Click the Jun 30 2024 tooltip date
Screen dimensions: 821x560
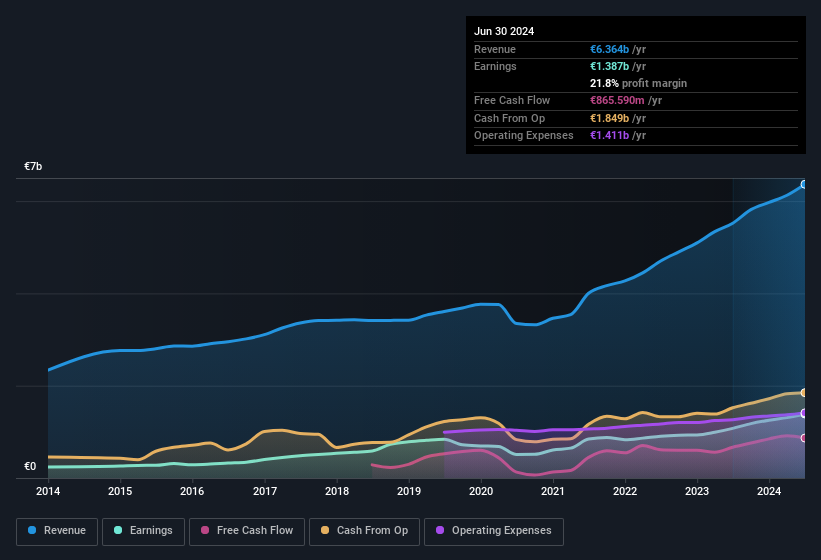tap(504, 31)
